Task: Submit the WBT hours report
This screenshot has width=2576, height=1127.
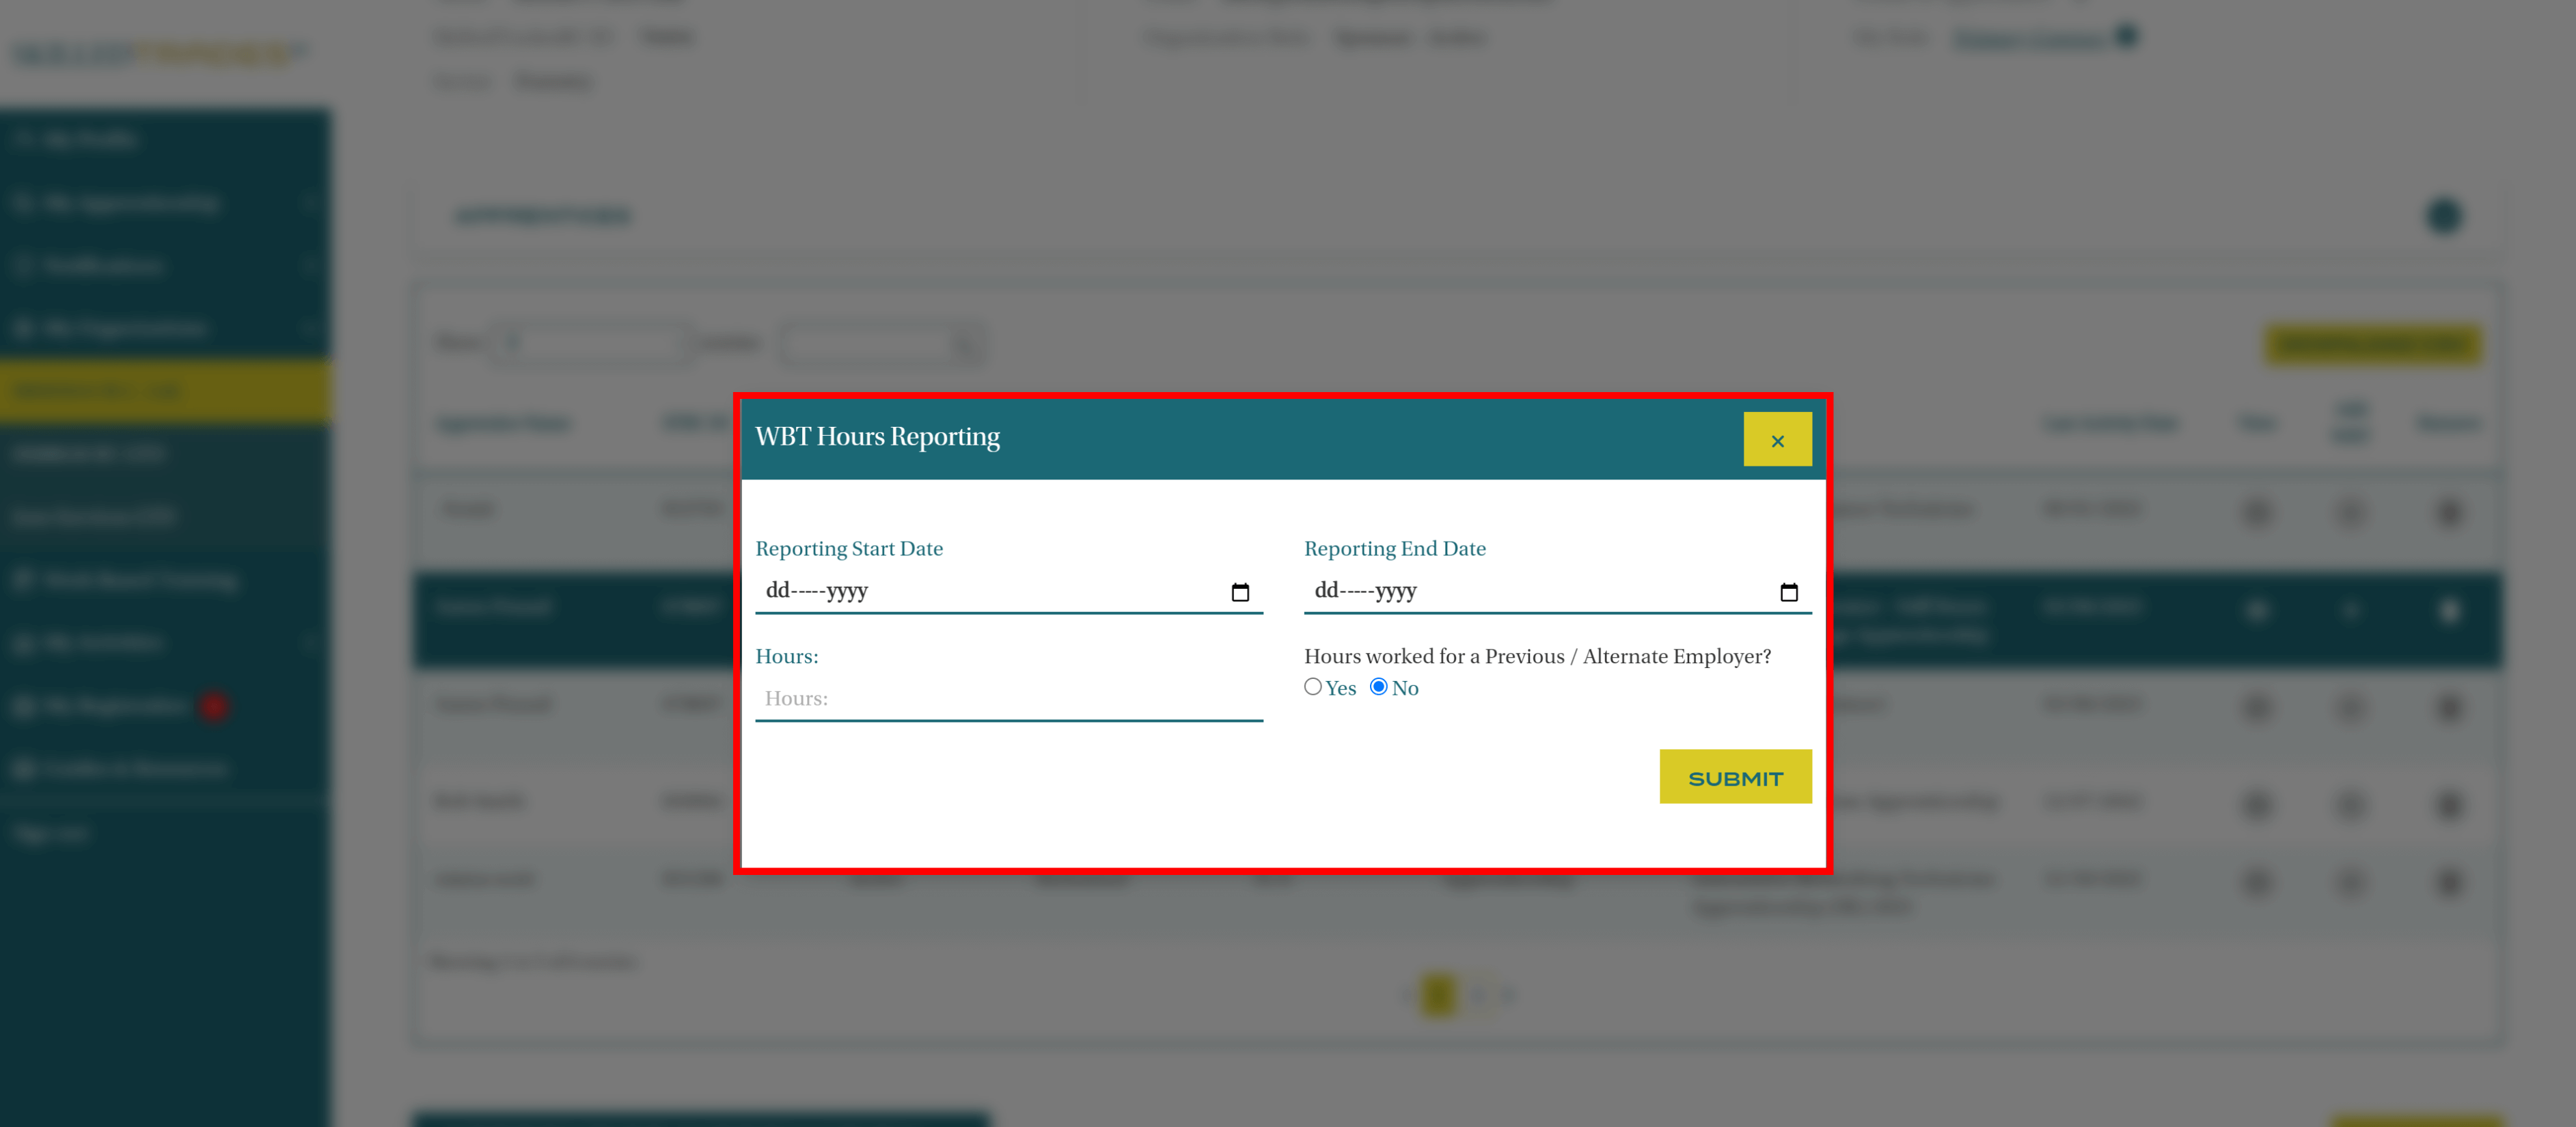Action: click(x=1735, y=777)
